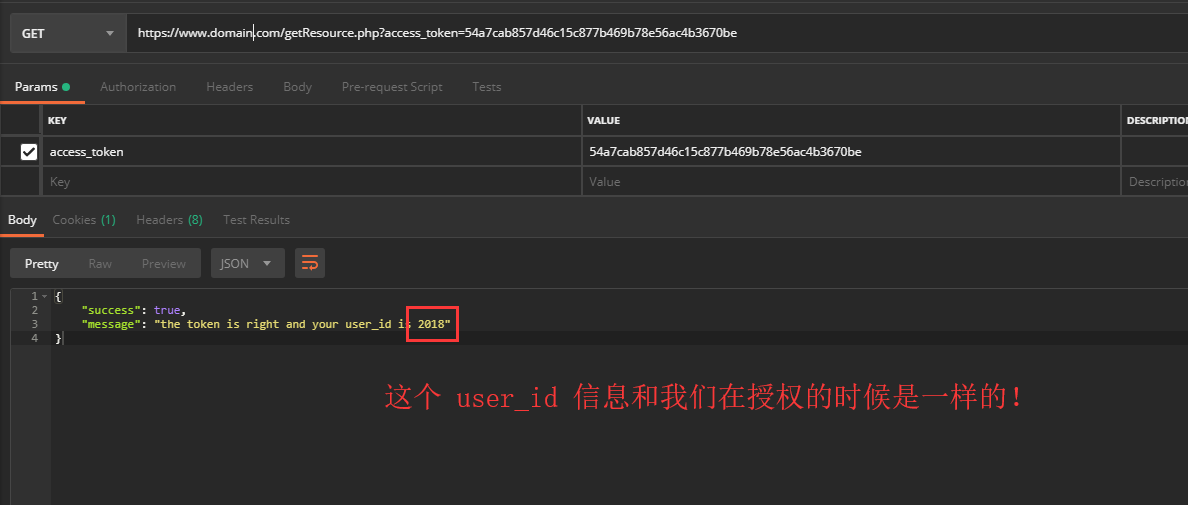Select the Pretty view button
This screenshot has height=505, width=1188.
point(42,263)
